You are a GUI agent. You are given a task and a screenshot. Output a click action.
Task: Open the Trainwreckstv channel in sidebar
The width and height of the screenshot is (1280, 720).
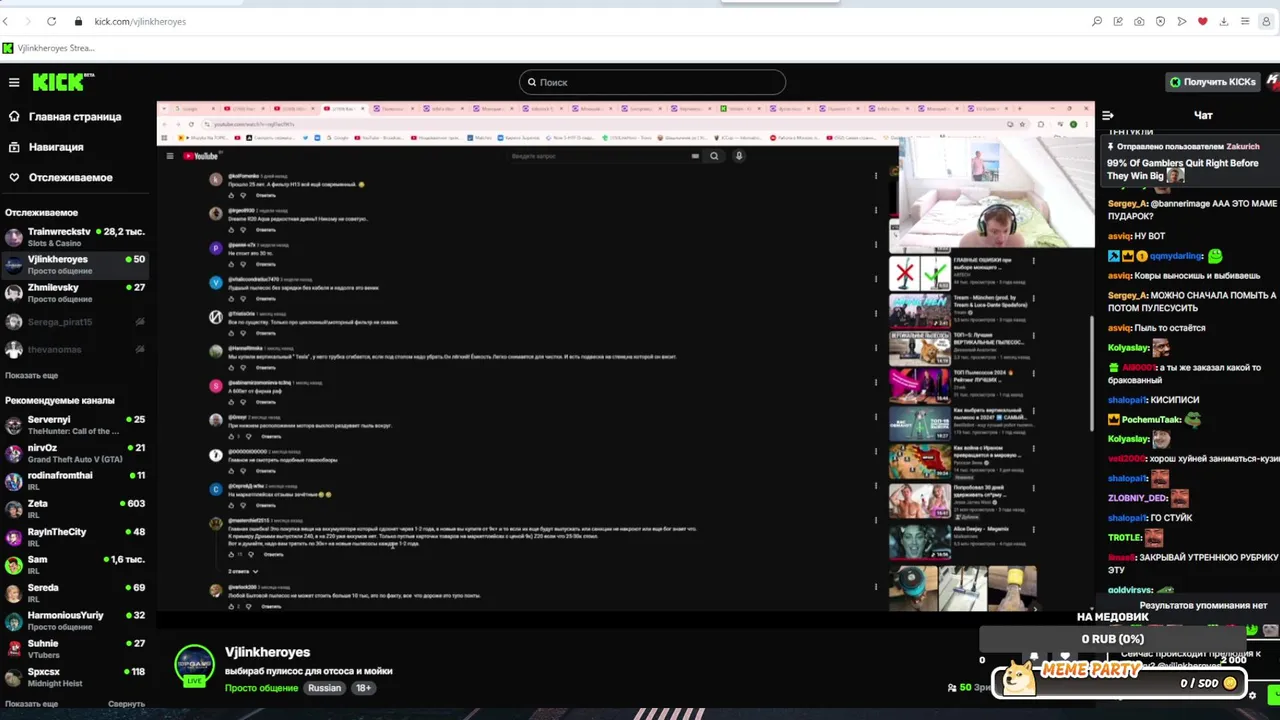point(75,237)
